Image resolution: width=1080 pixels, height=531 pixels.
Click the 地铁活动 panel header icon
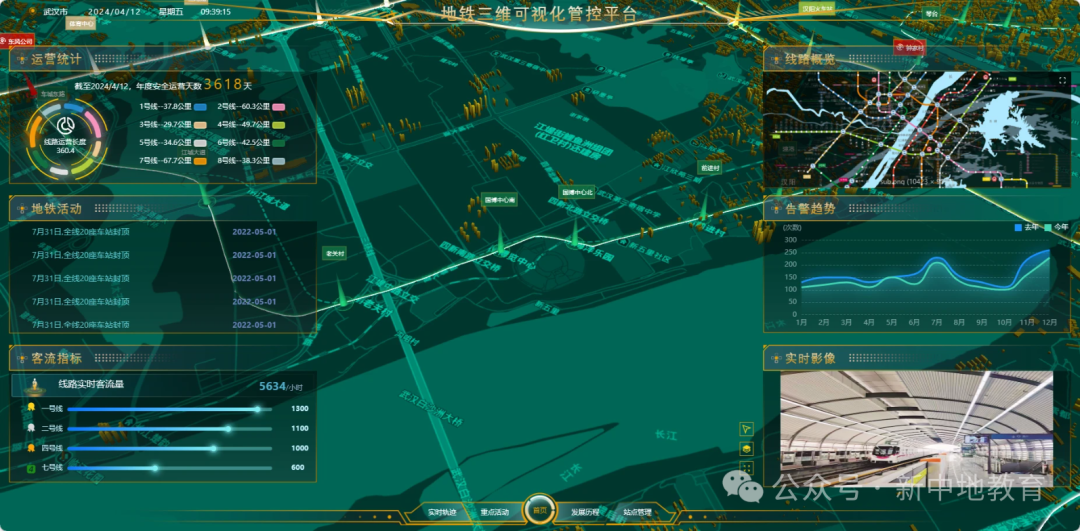point(20,209)
